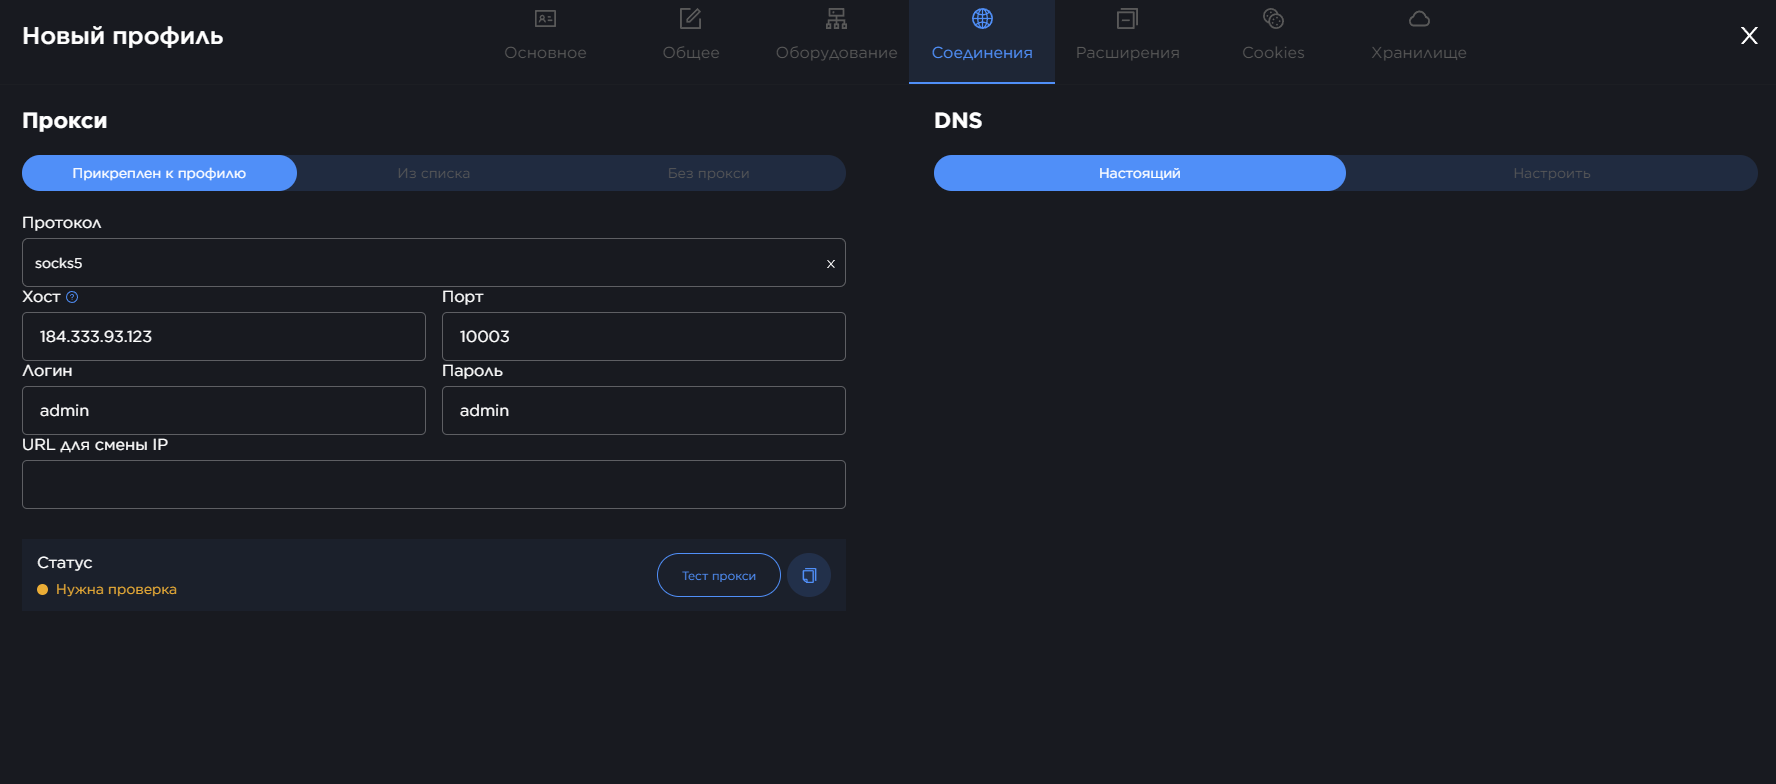Viewport: 1776px width, 784px height.
Task: Select Прикреплен к профилю proxy mode
Action: point(159,173)
